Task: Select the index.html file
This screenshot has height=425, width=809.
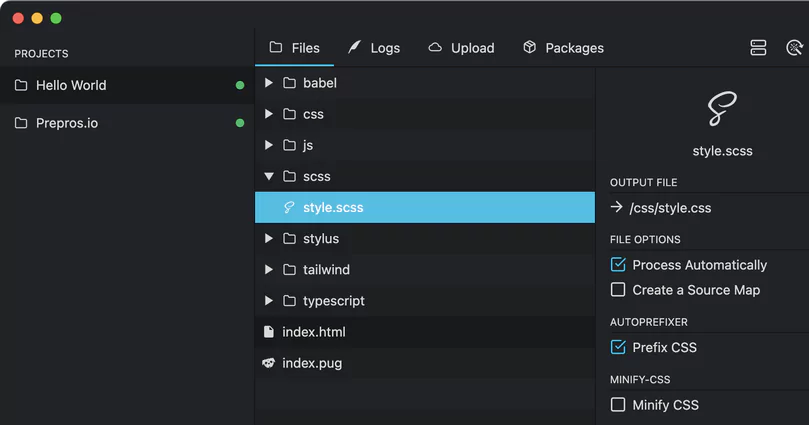Action: (x=425, y=332)
